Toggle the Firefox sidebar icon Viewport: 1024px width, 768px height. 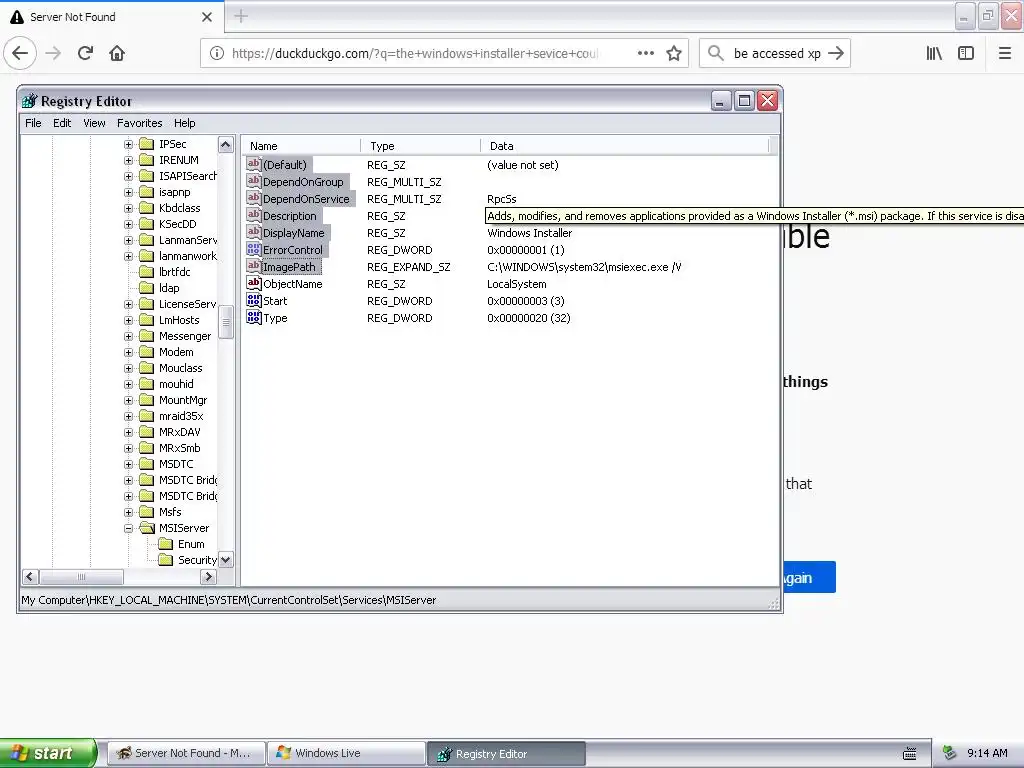tap(966, 53)
